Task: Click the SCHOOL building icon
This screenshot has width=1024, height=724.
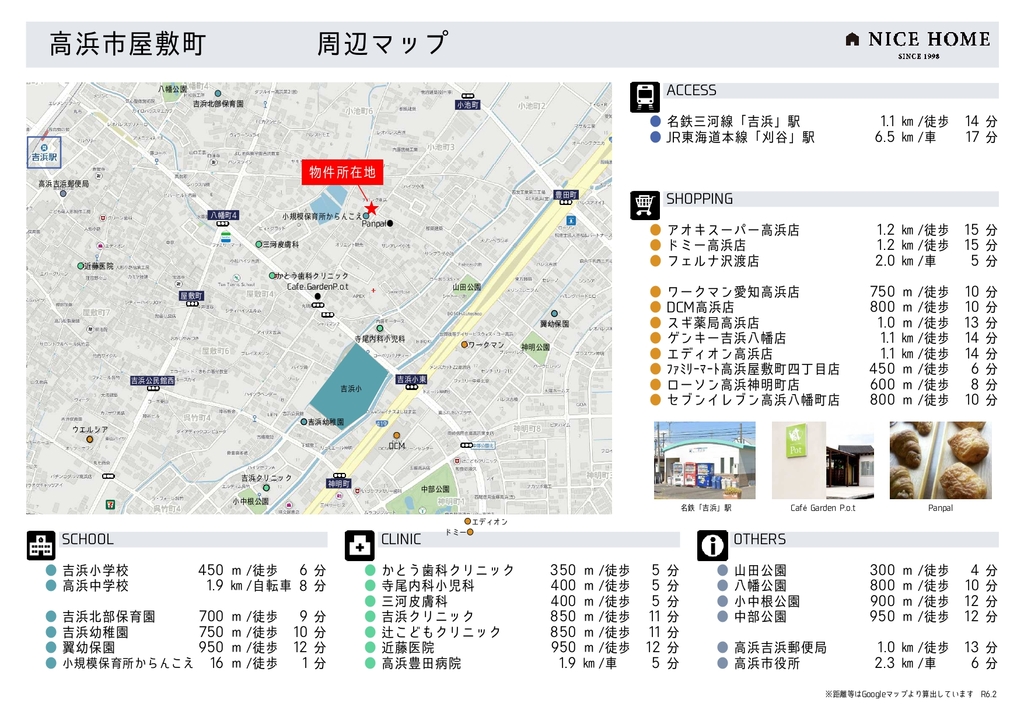Action: pos(40,546)
